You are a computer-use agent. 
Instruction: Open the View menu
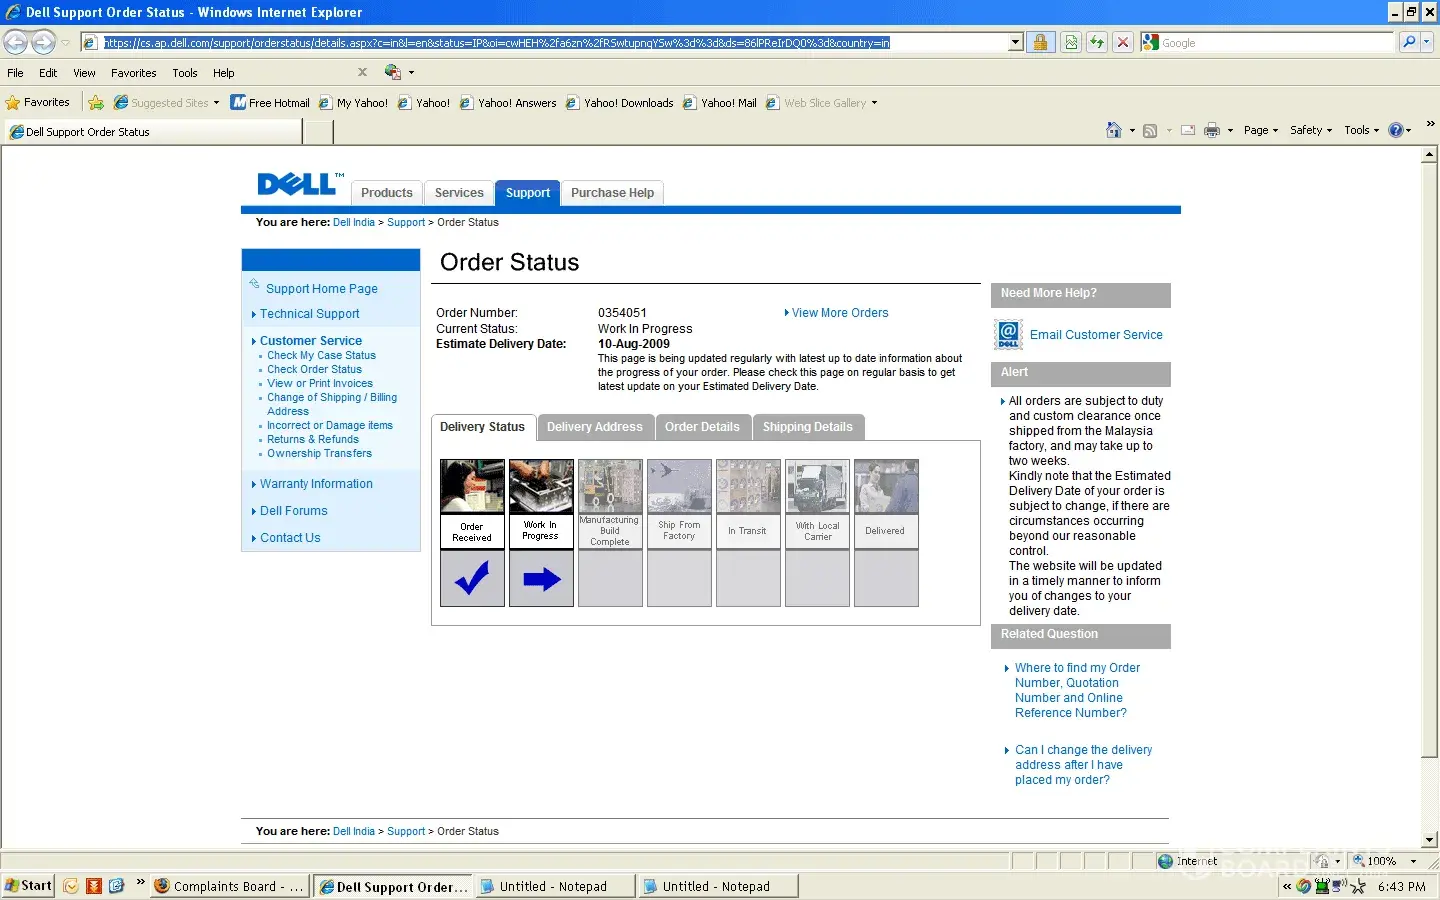coord(84,73)
